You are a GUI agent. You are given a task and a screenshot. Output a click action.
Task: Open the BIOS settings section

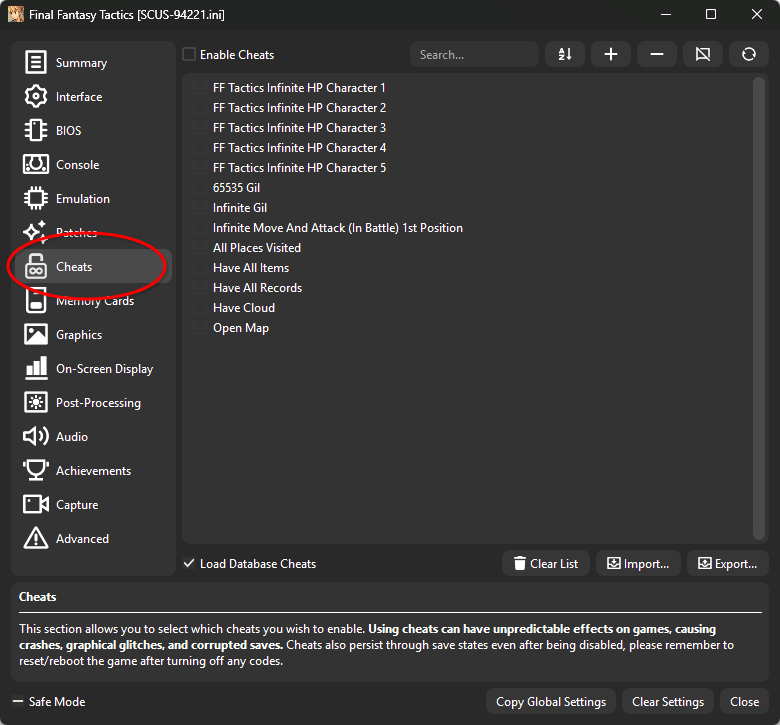[68, 131]
